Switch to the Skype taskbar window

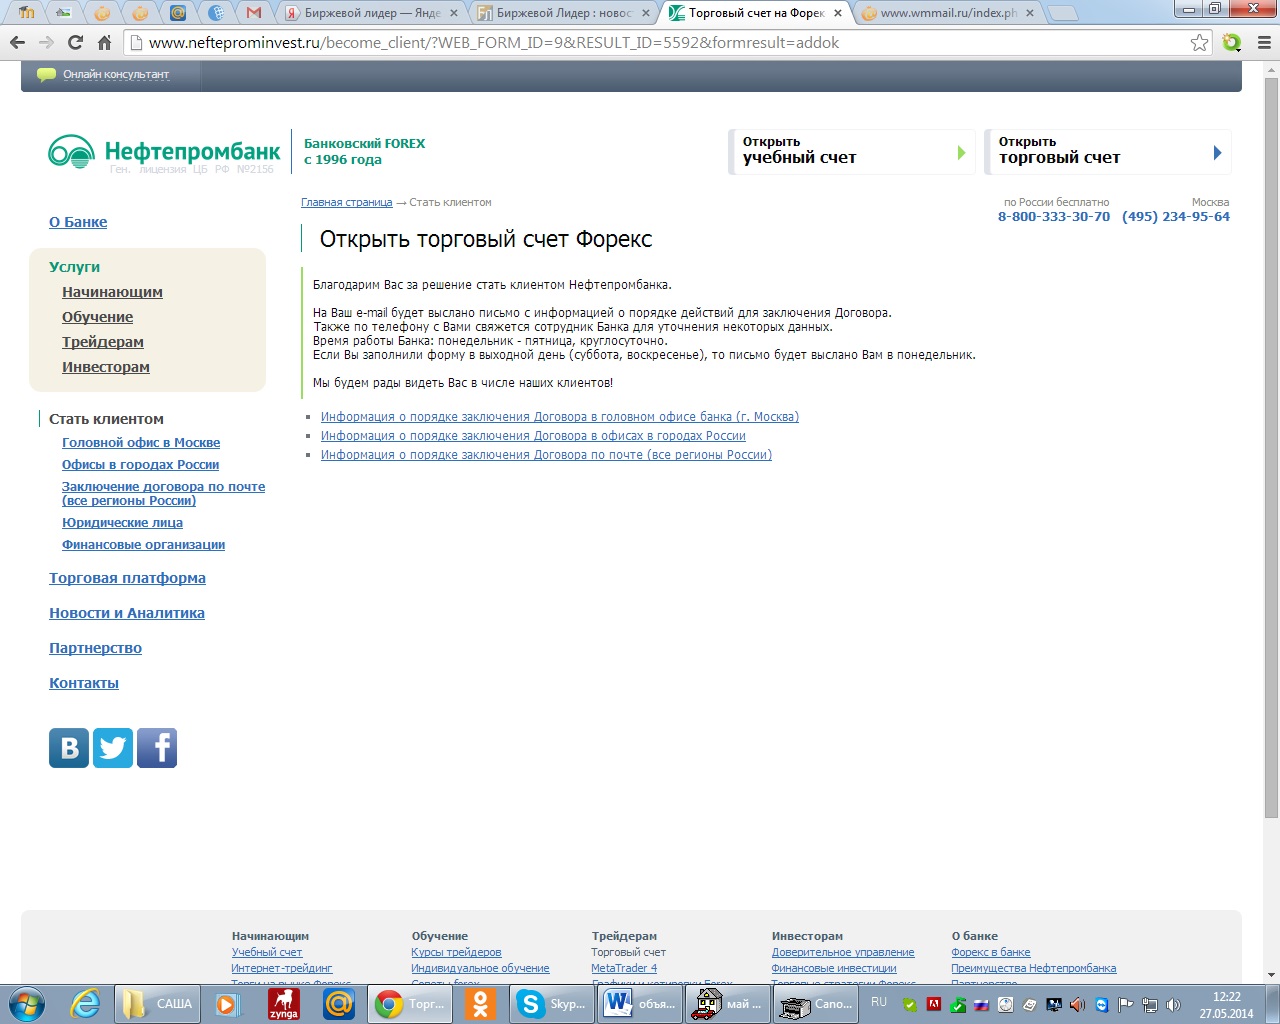click(x=551, y=1004)
